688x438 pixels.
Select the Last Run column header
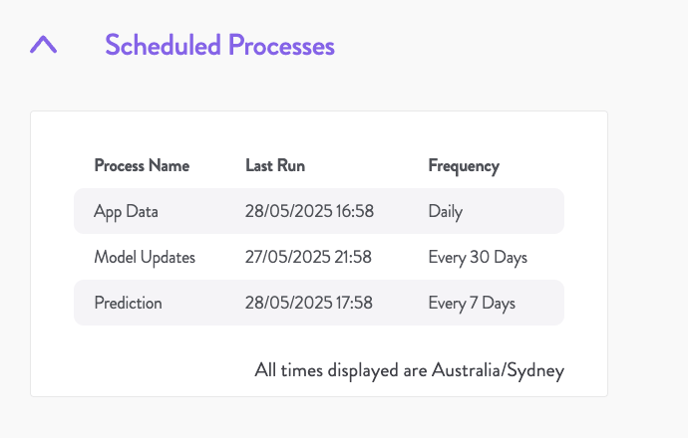click(275, 165)
